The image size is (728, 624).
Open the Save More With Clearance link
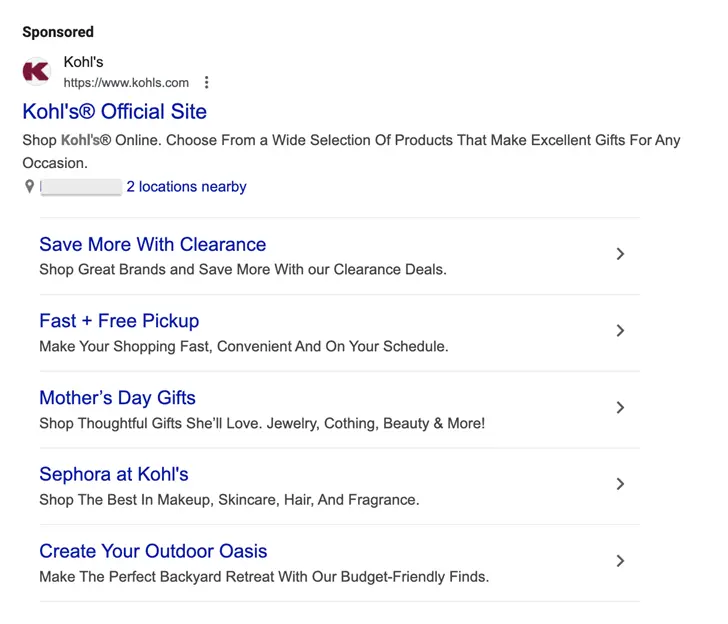(x=152, y=245)
